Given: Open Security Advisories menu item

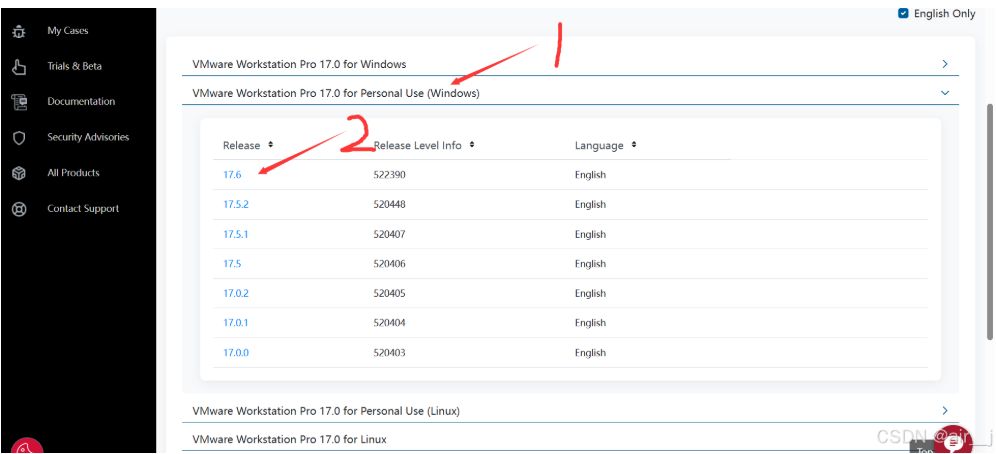Looking at the screenshot, I should [88, 137].
